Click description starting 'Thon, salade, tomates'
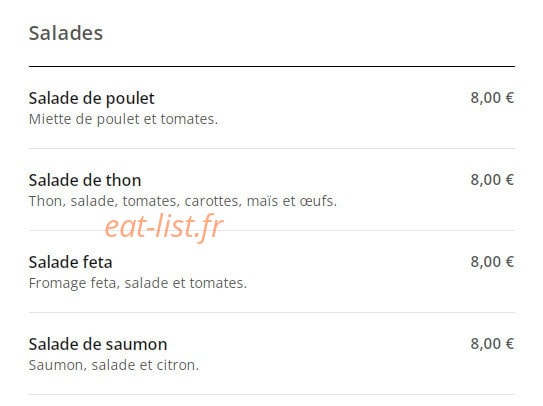543x406 pixels. click(x=183, y=201)
